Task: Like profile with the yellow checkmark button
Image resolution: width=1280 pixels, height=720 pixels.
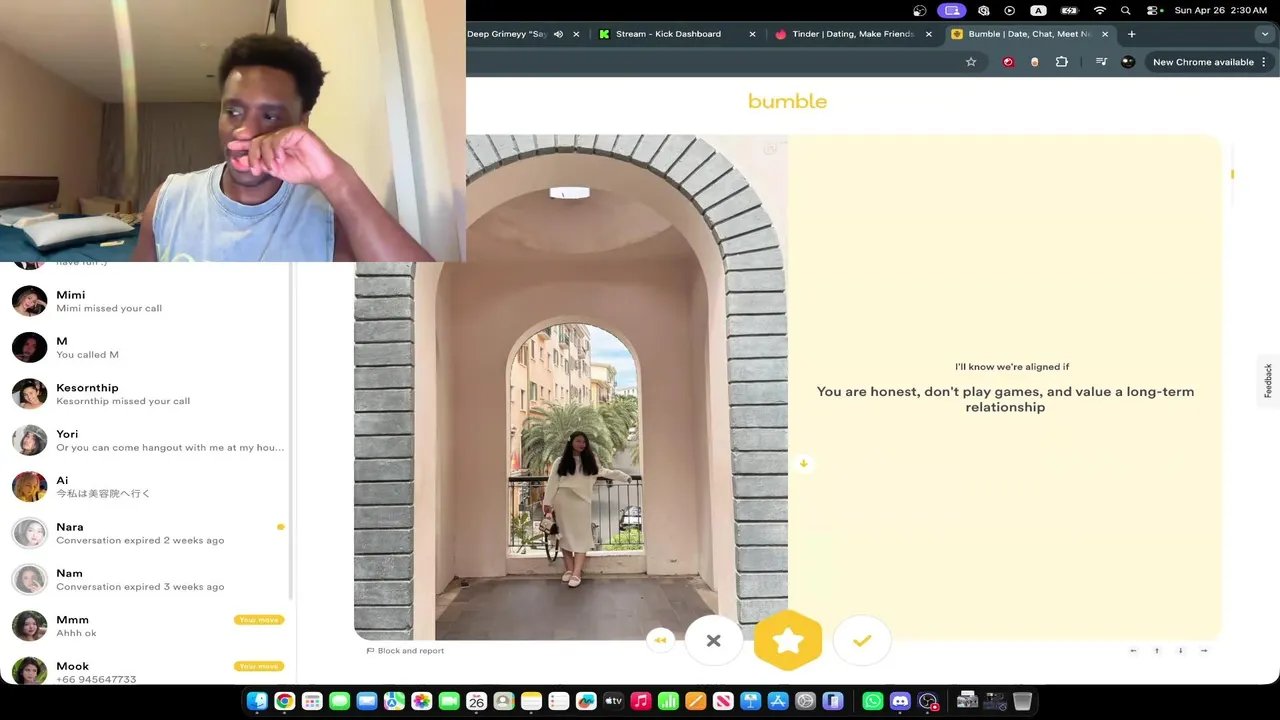Action: 862,640
